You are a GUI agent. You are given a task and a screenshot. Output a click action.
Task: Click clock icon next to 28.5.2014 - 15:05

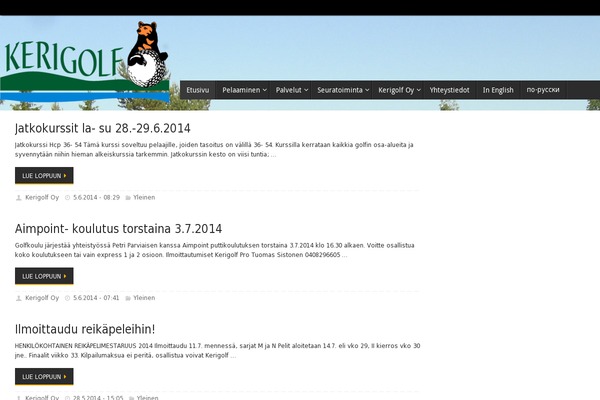(67, 398)
